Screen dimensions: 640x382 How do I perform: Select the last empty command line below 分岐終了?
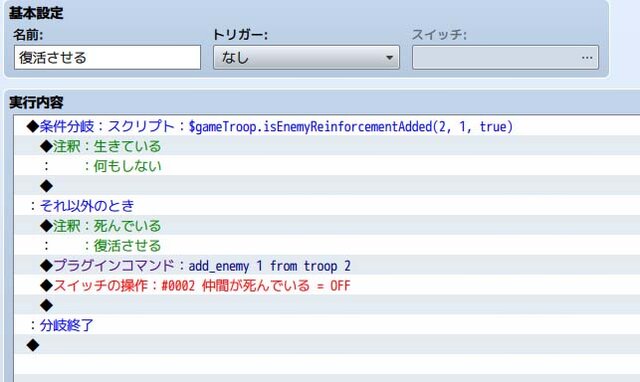(327, 345)
